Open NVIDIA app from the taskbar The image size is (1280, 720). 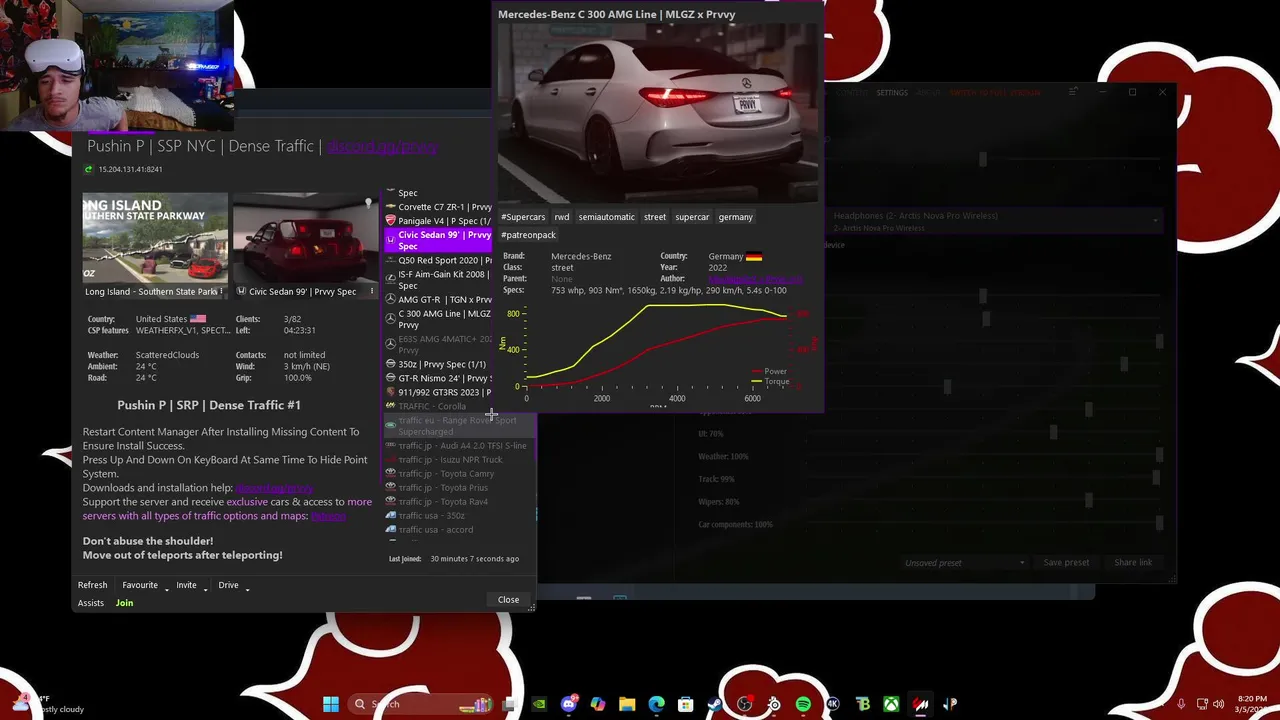tap(540, 704)
